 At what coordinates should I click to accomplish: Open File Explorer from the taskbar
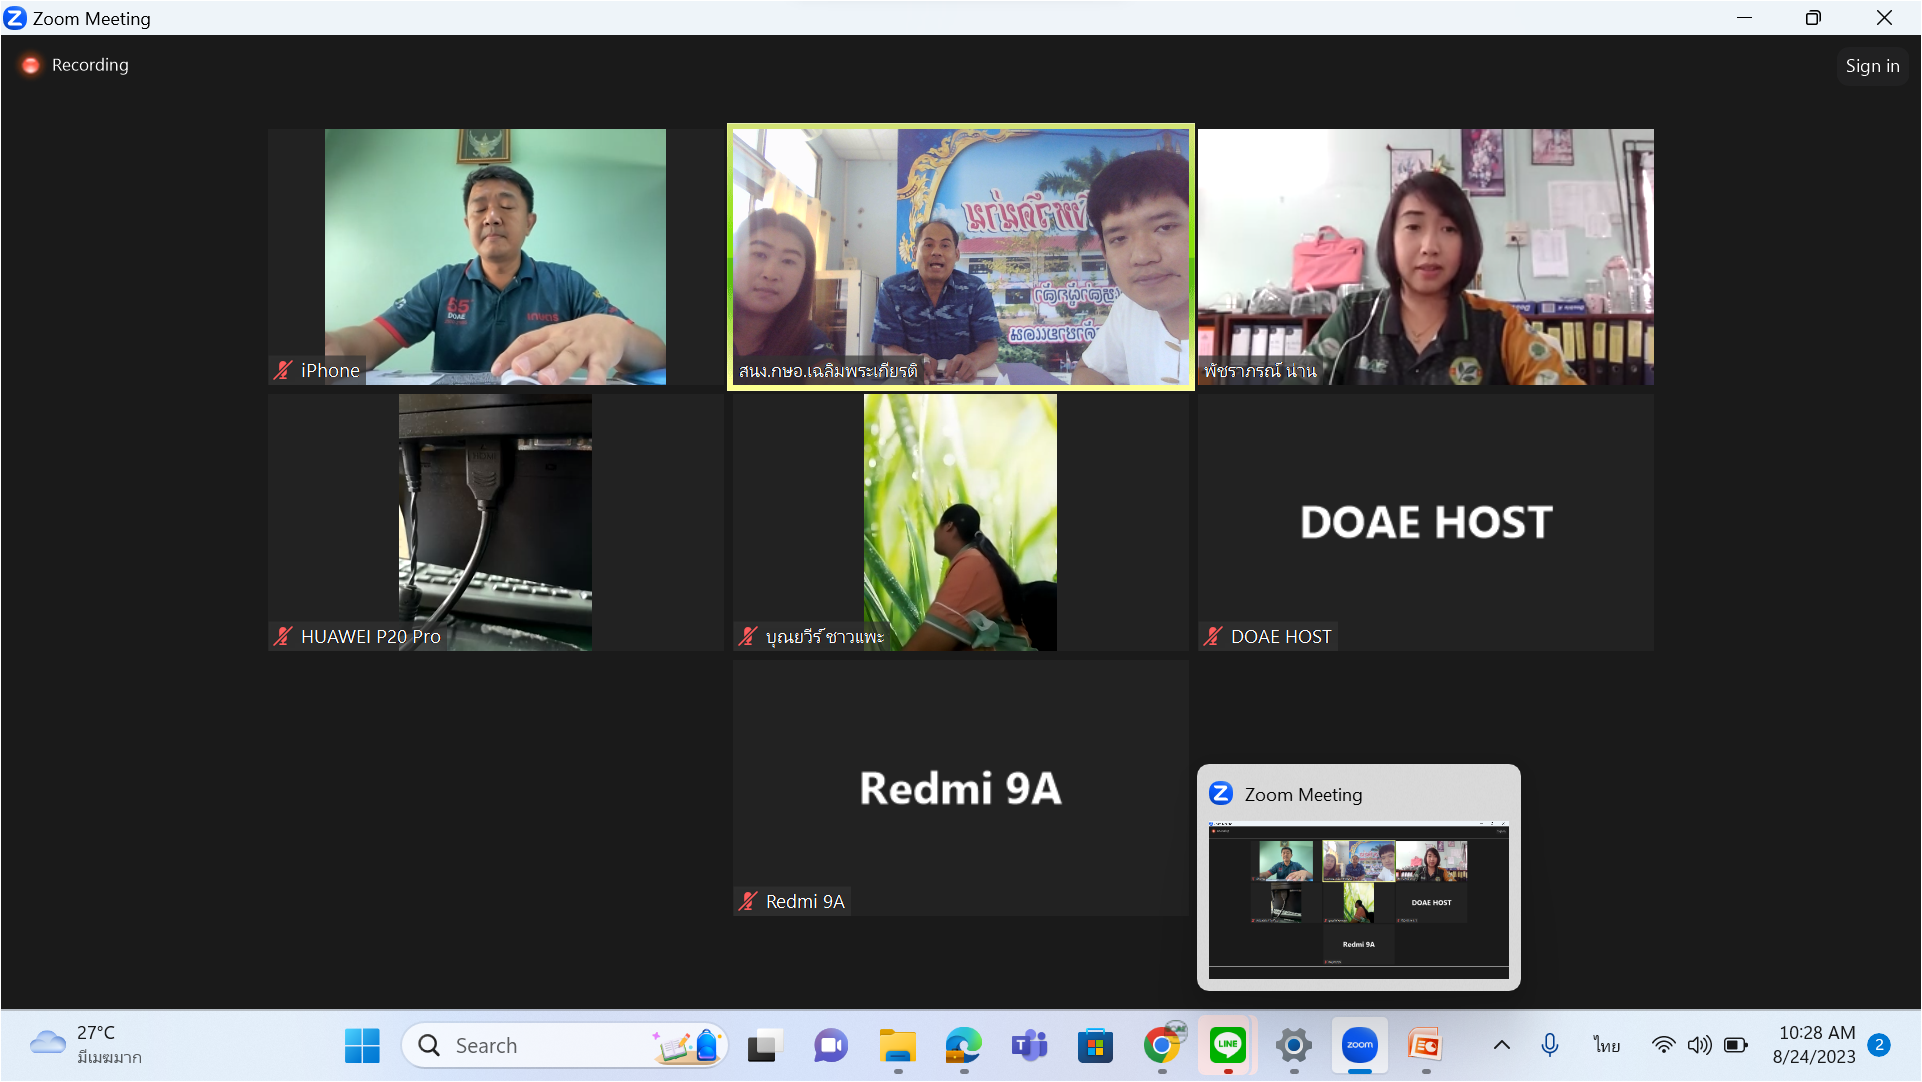[897, 1046]
